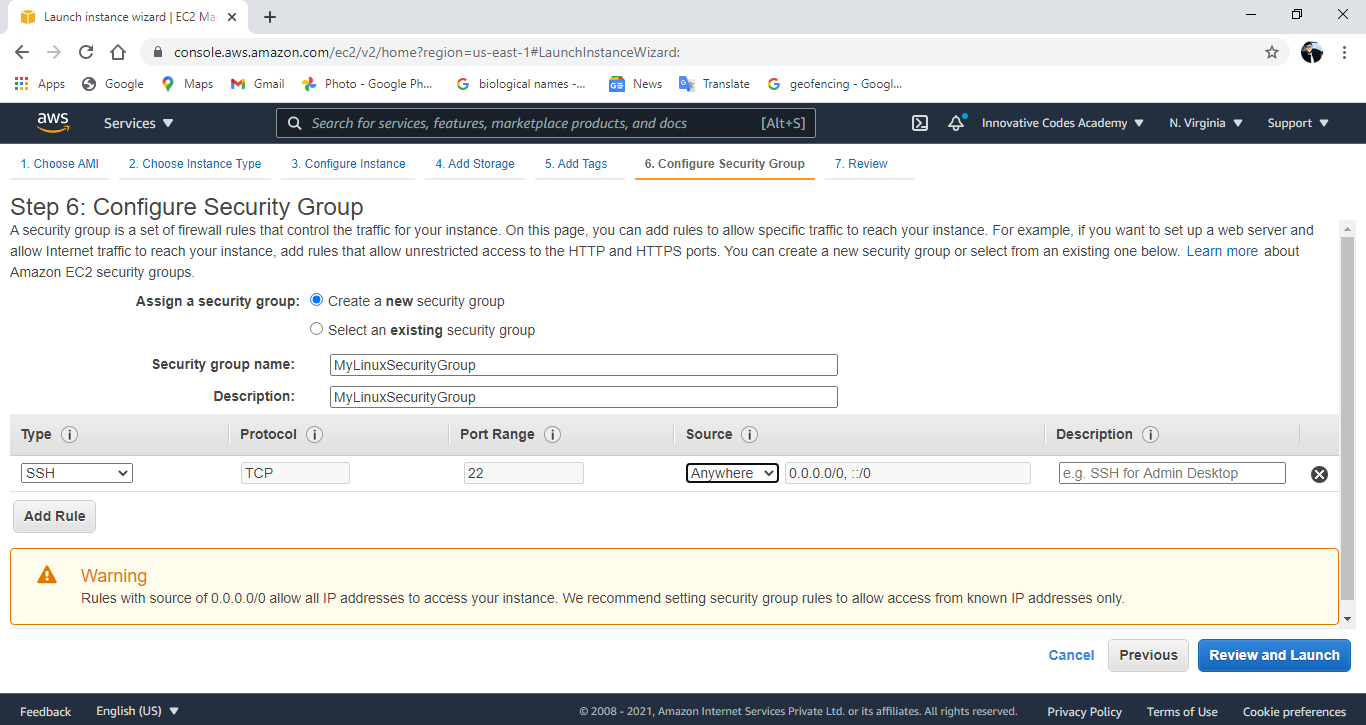The image size is (1366, 725).
Task: Open the Services menu
Action: [x=138, y=122]
